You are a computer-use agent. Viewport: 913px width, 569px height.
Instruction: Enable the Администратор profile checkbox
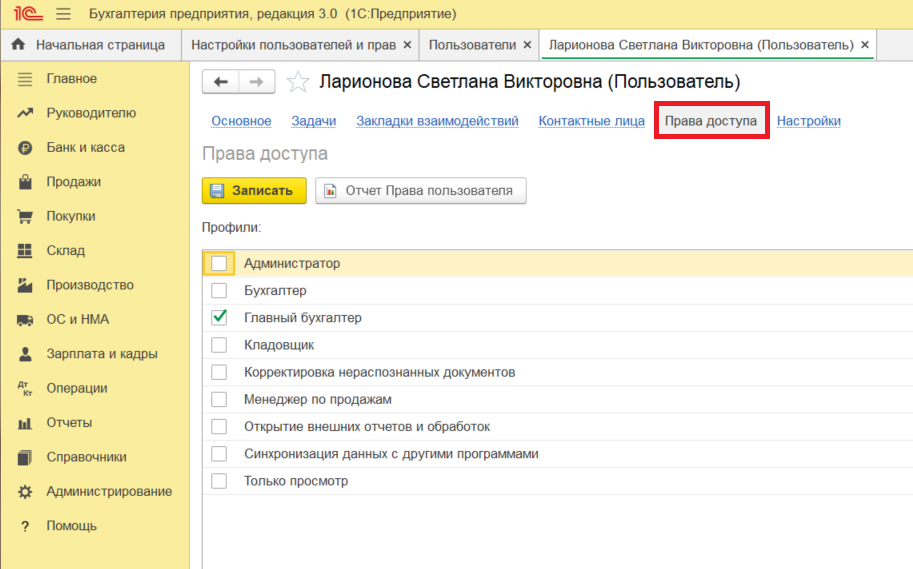pos(219,264)
